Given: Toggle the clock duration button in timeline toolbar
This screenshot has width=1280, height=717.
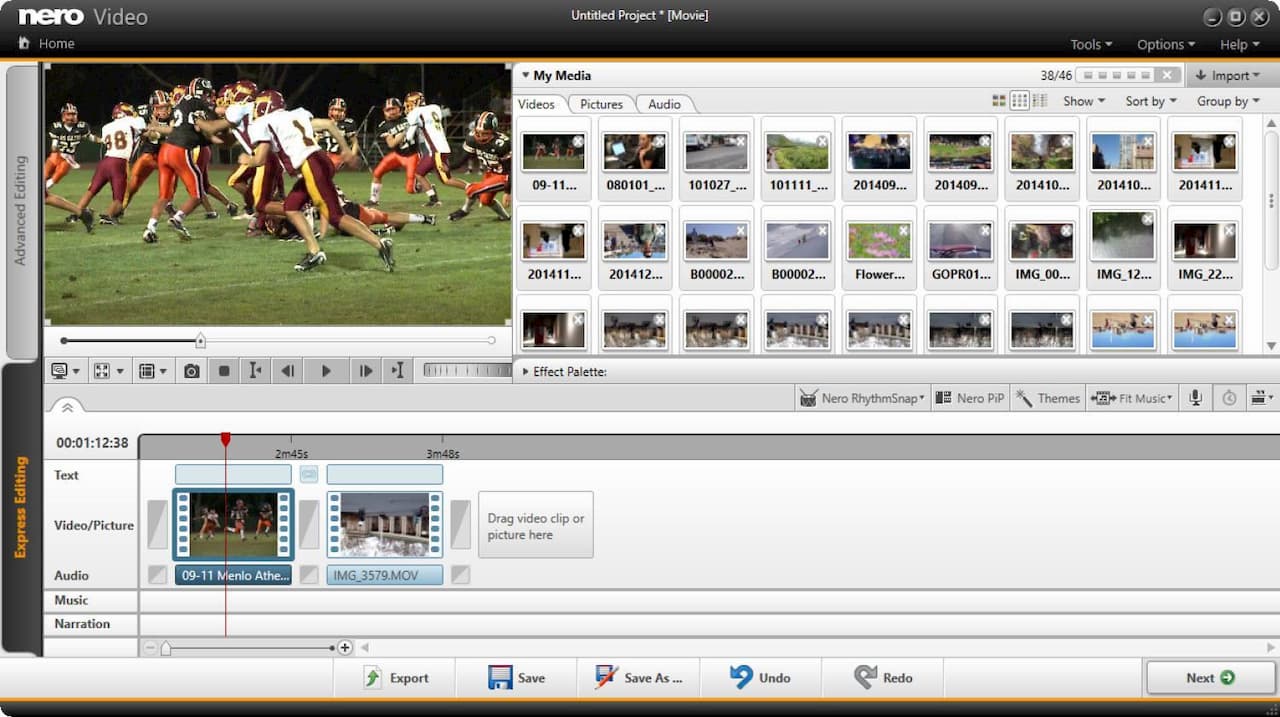Looking at the screenshot, I should pos(1229,398).
